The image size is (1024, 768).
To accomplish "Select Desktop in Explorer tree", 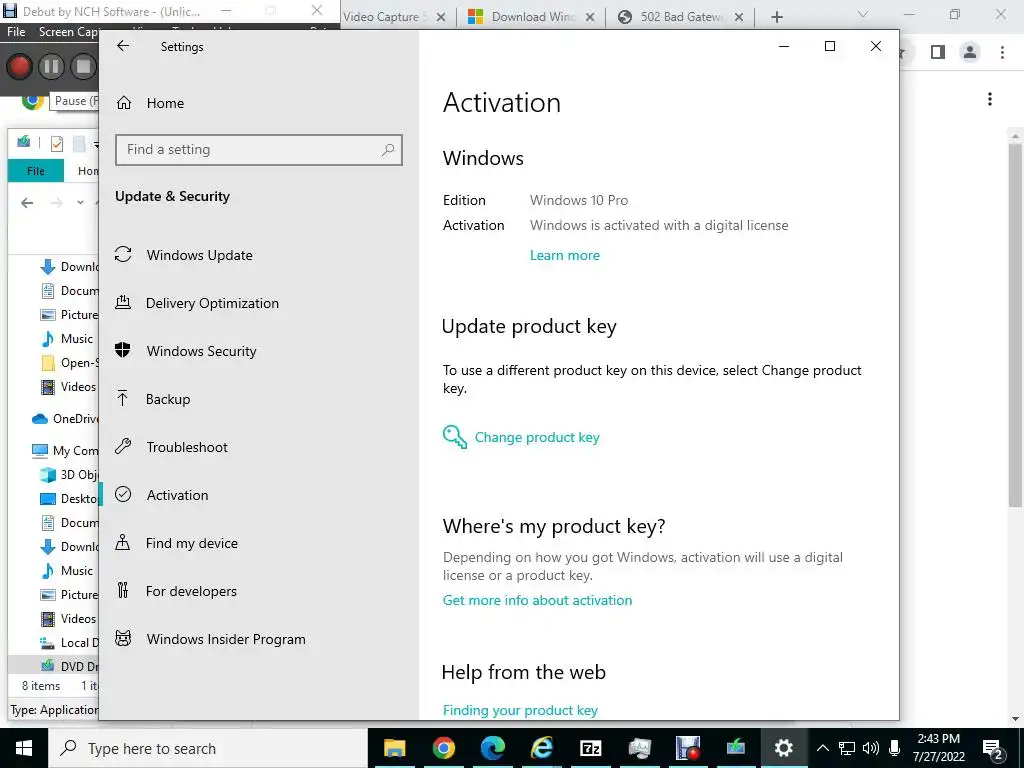I will 69,499.
